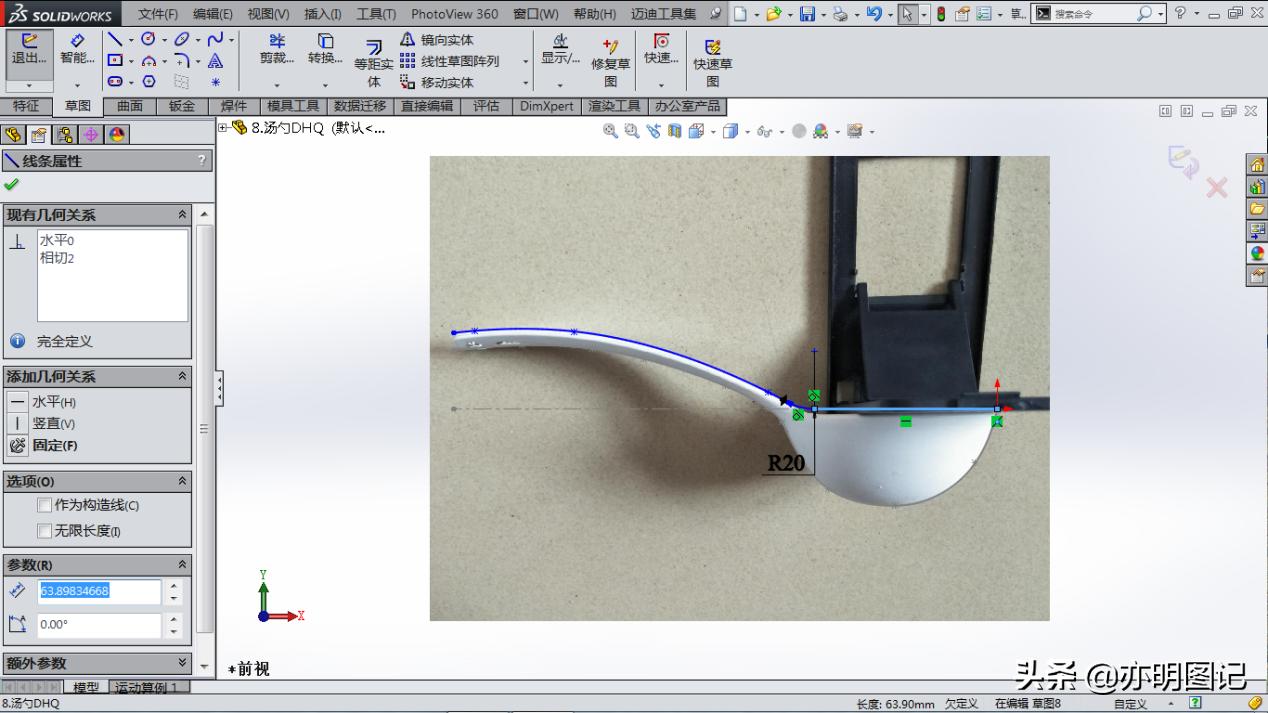Check the 无限长度 infinite length option

point(44,531)
